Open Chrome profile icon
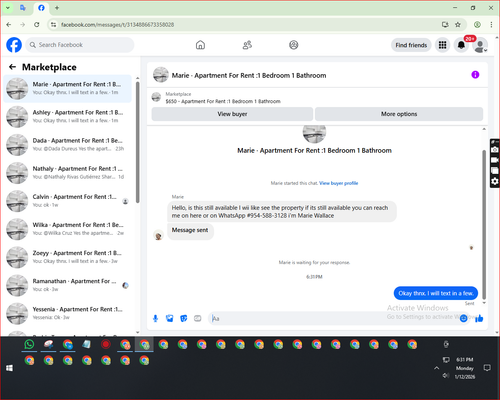 [x=477, y=25]
